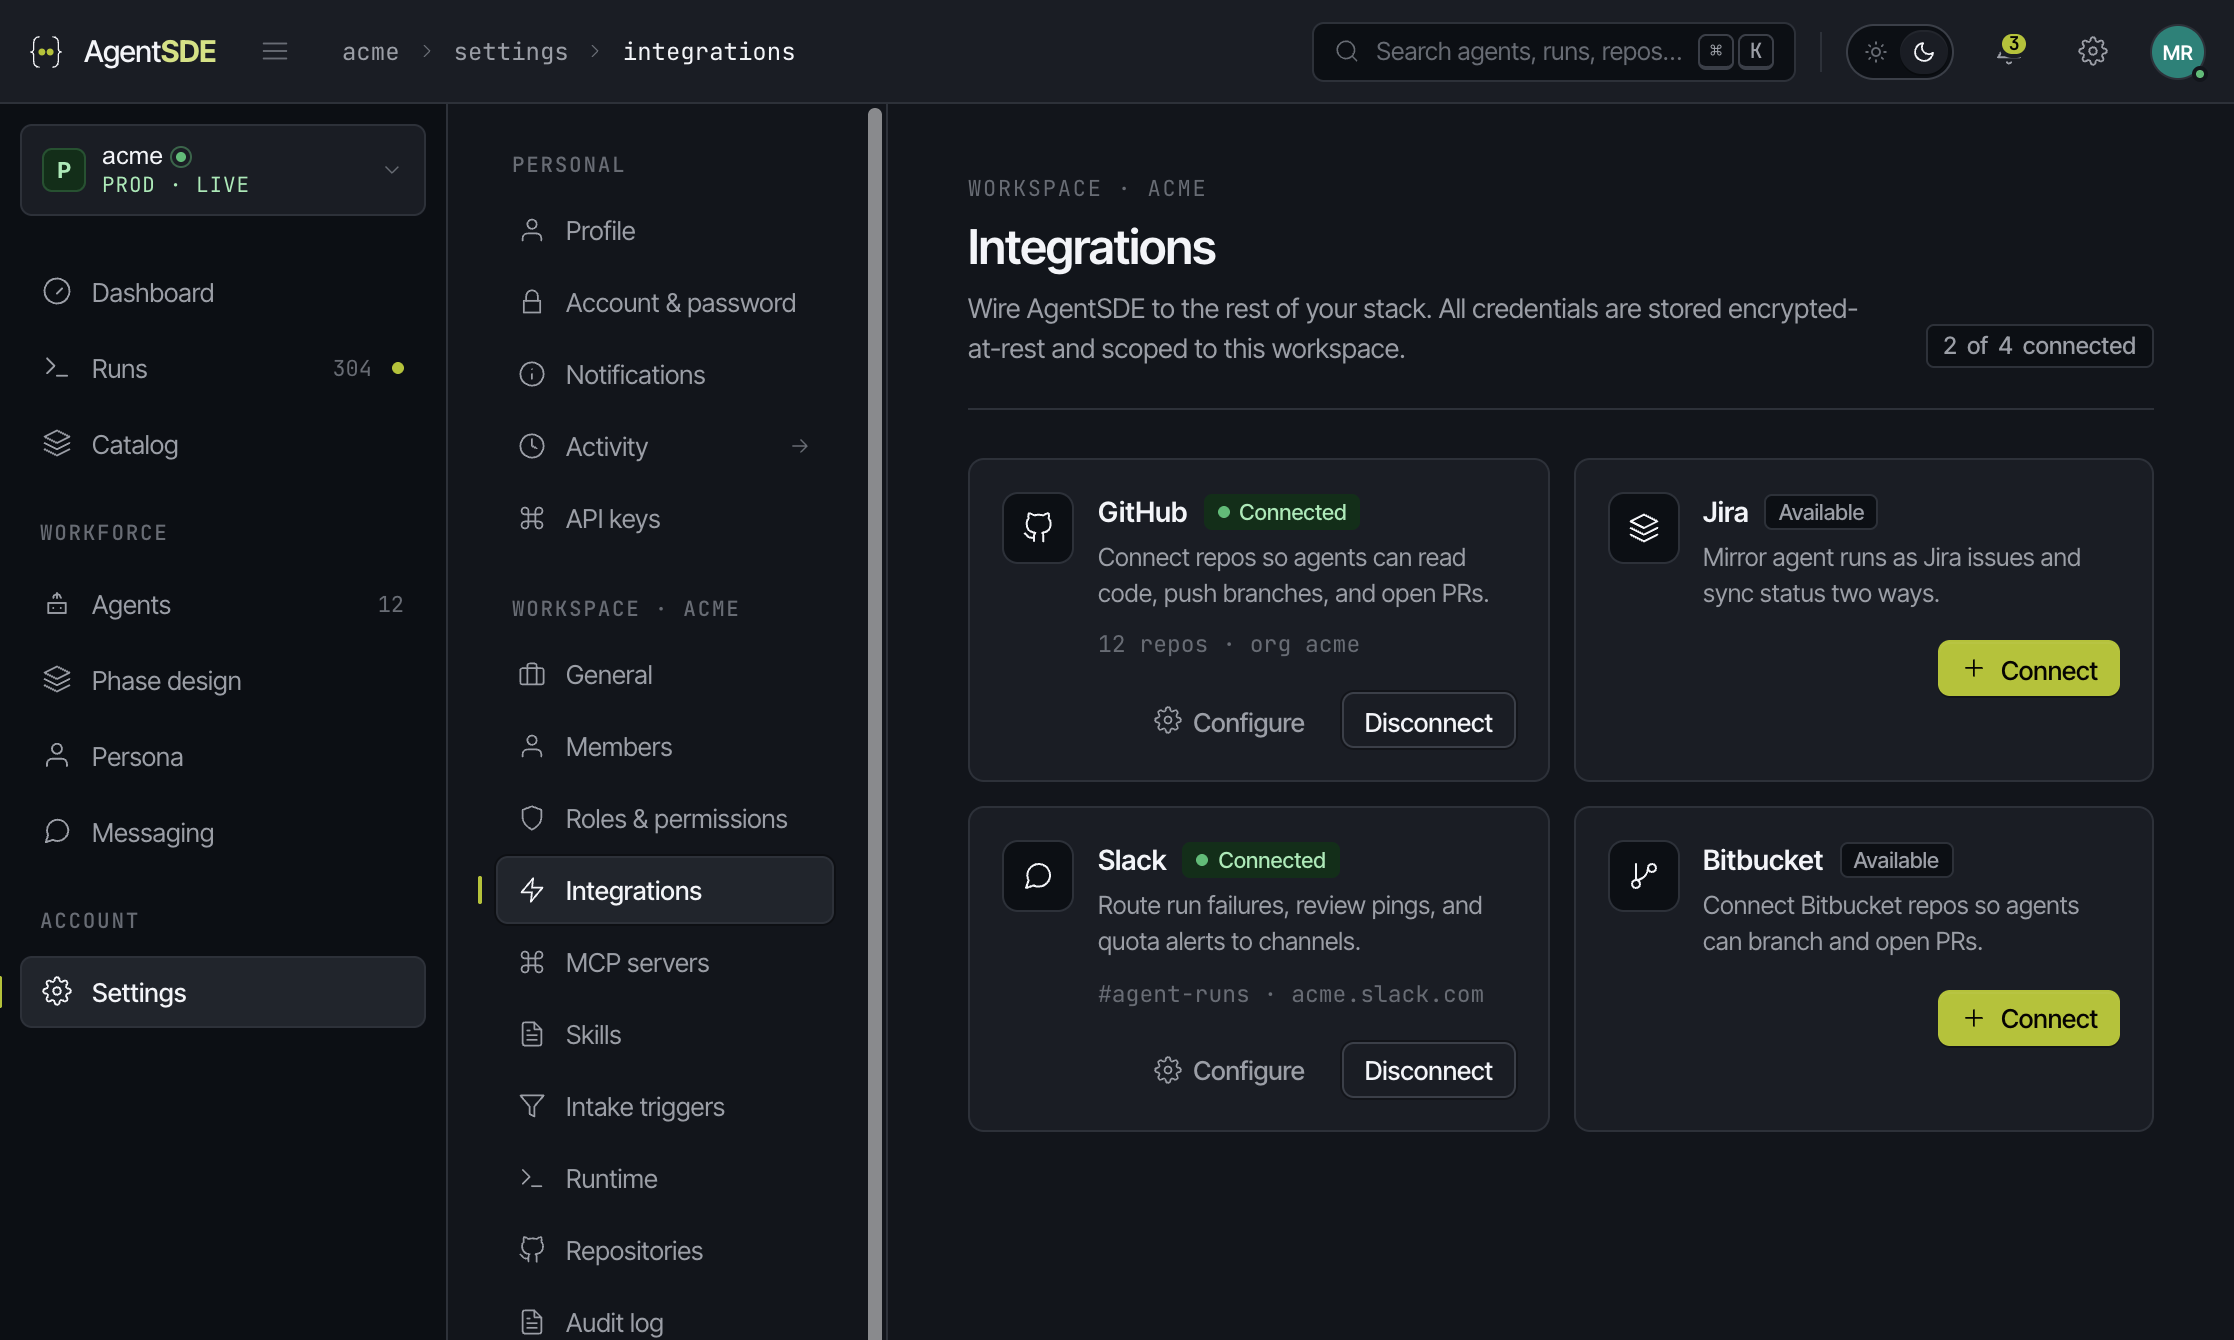Screen dimensions: 2234x1340
Task: Click the 304 runs count
Action: (x=352, y=369)
